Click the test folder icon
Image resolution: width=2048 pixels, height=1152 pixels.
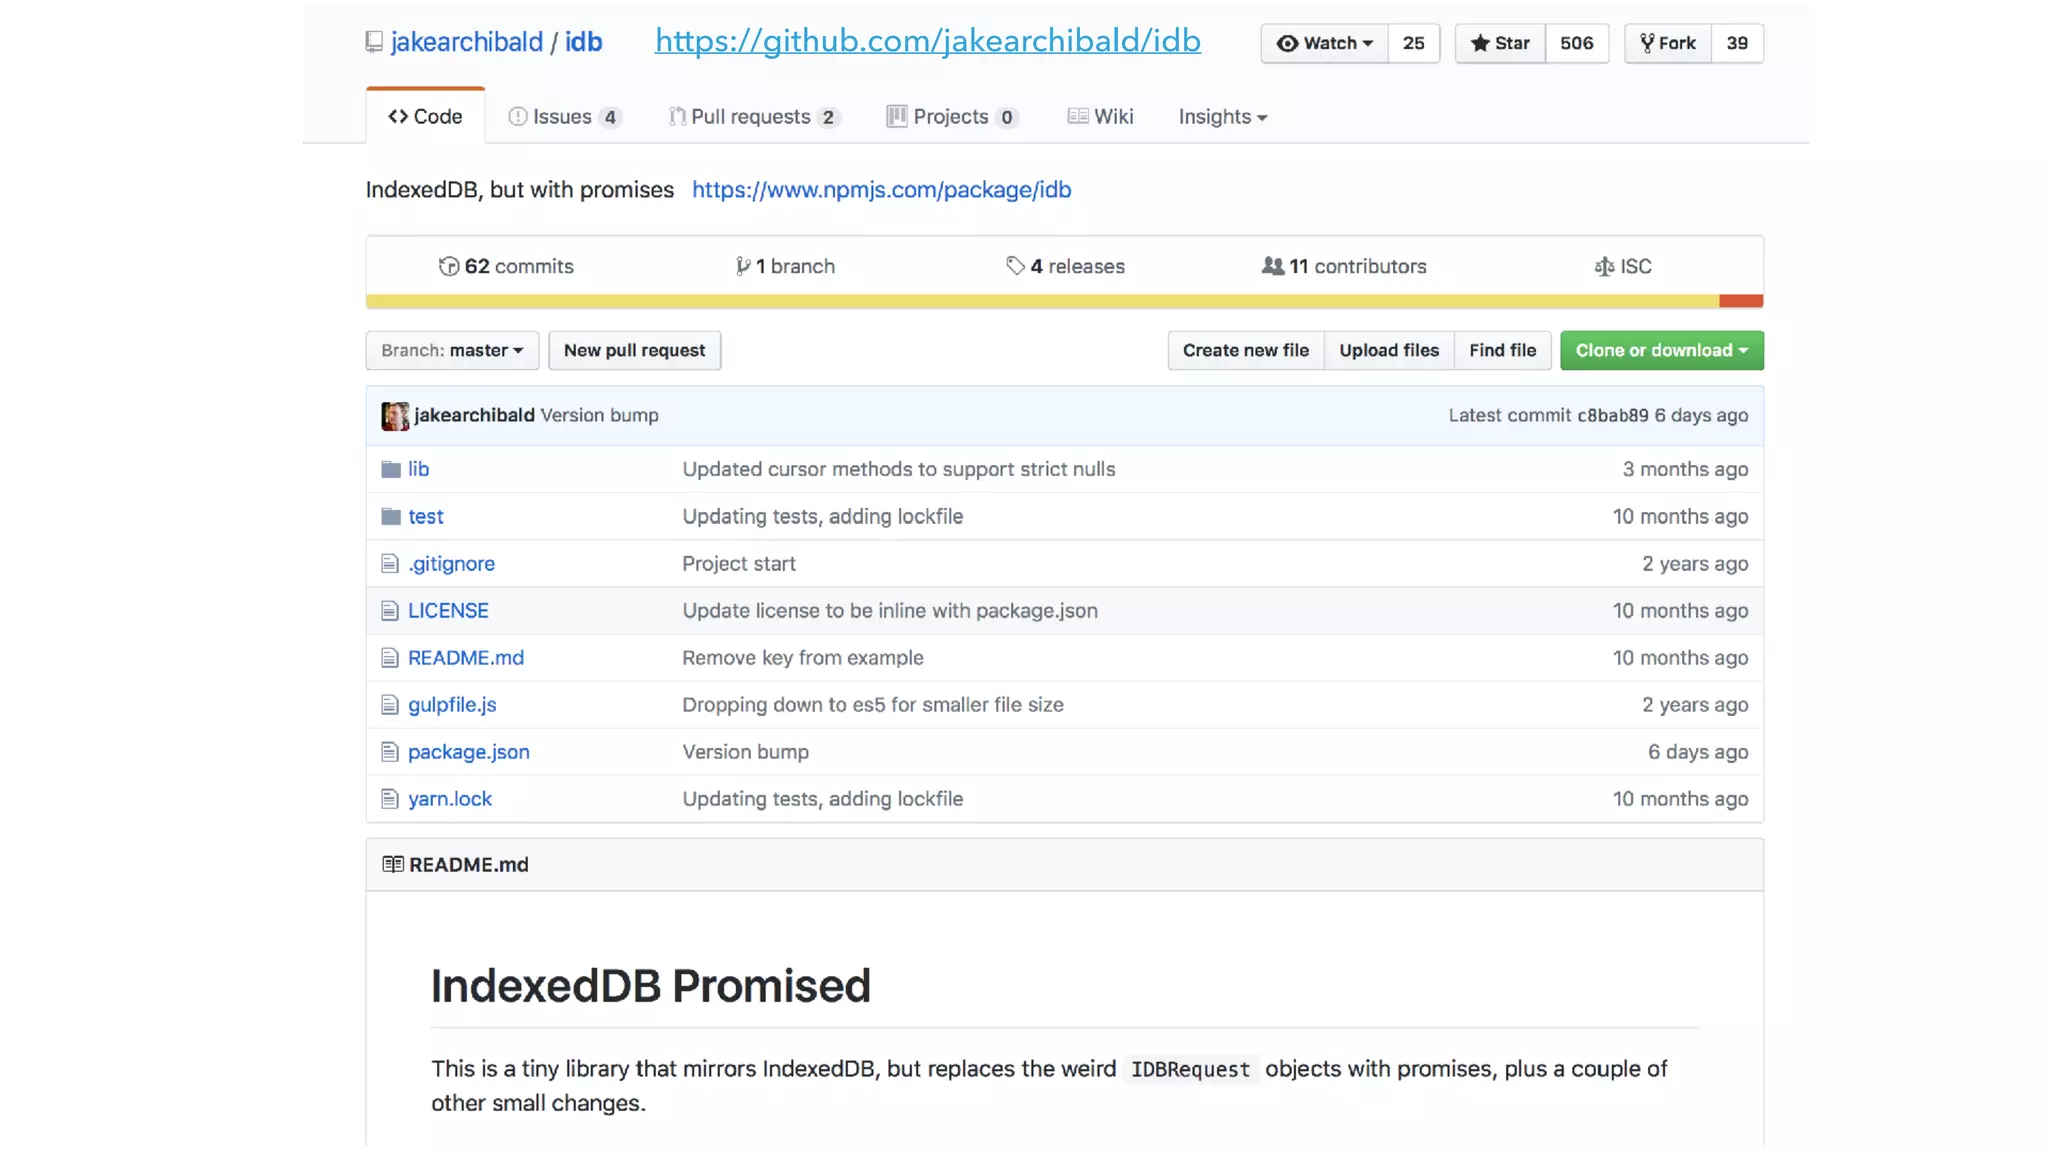click(390, 516)
